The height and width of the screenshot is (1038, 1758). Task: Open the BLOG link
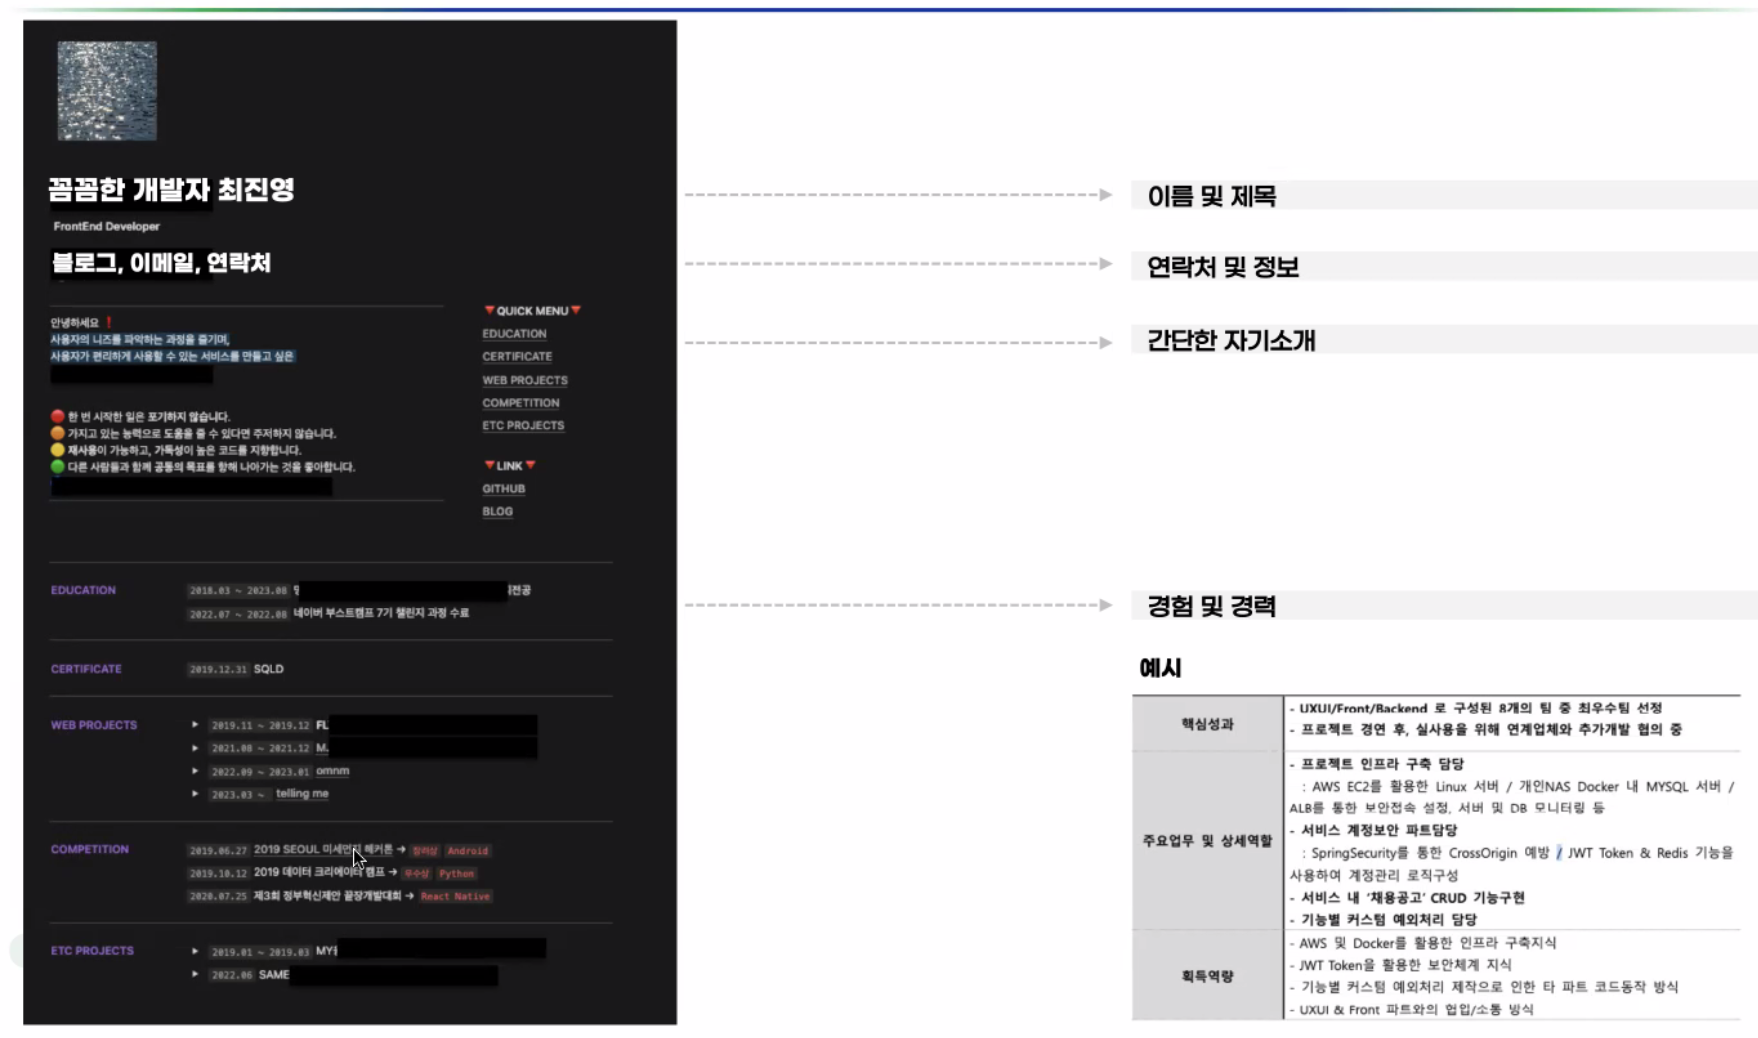[498, 511]
